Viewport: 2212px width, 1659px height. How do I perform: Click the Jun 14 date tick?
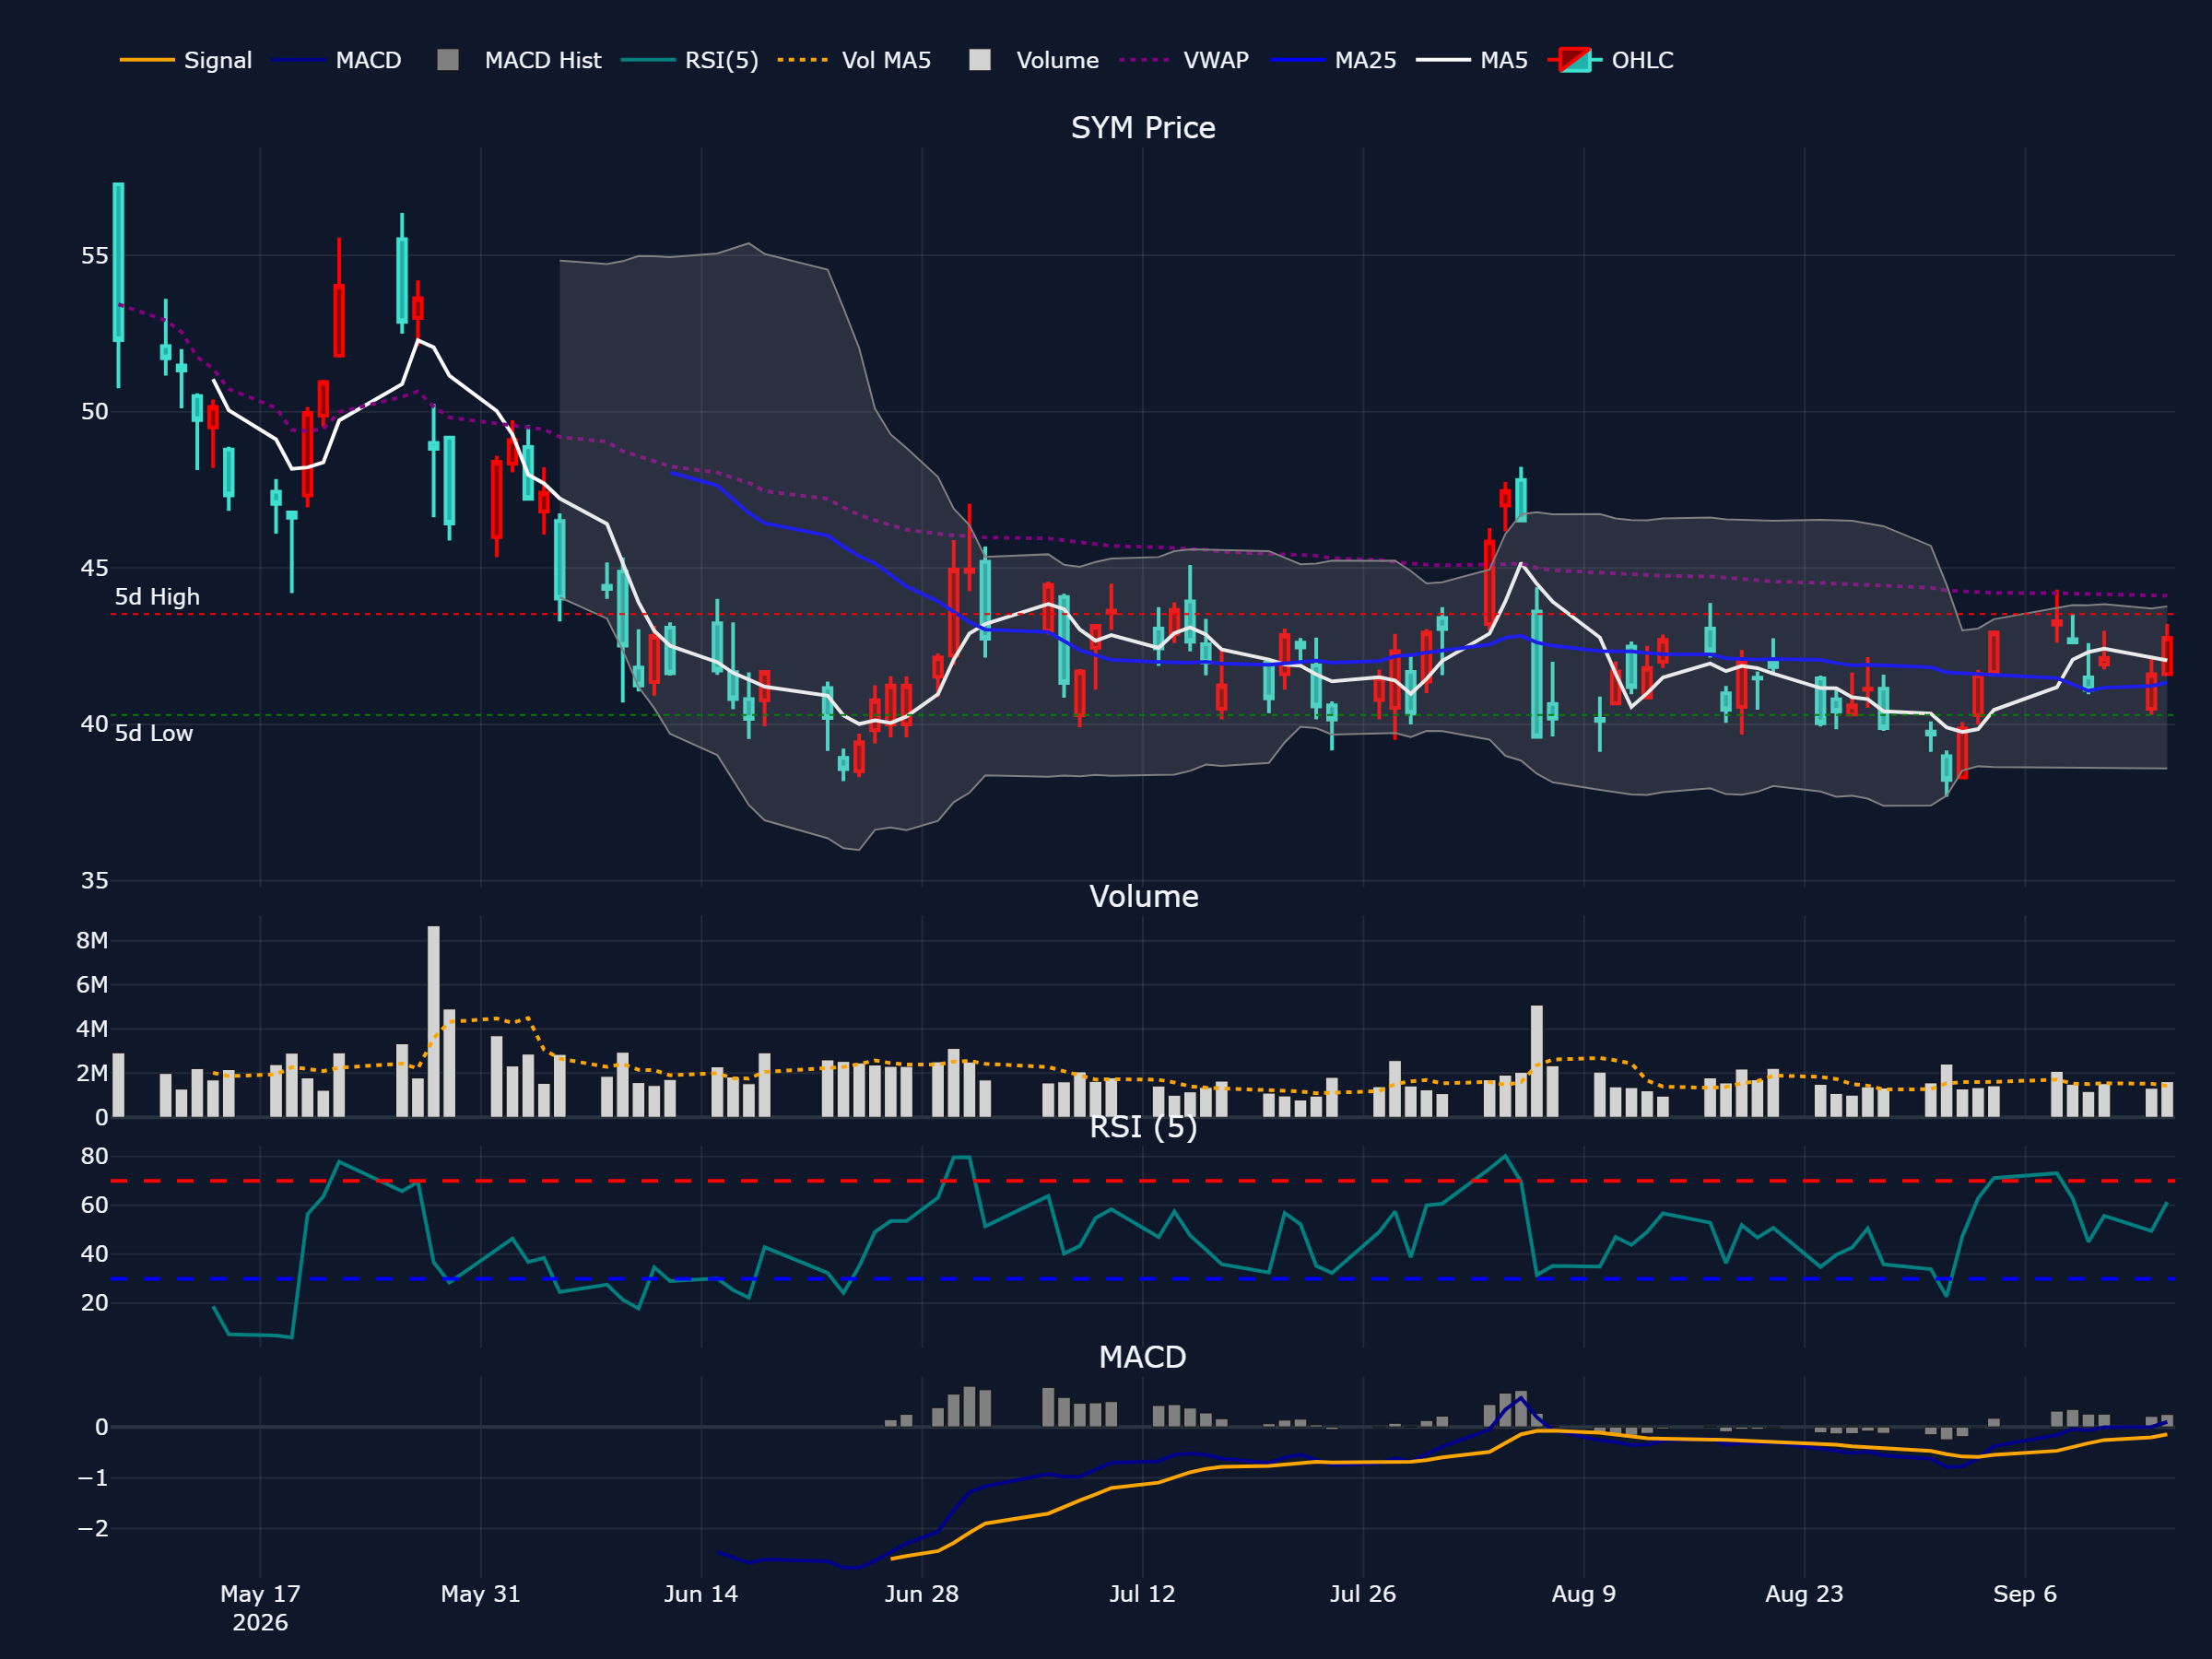[701, 1594]
